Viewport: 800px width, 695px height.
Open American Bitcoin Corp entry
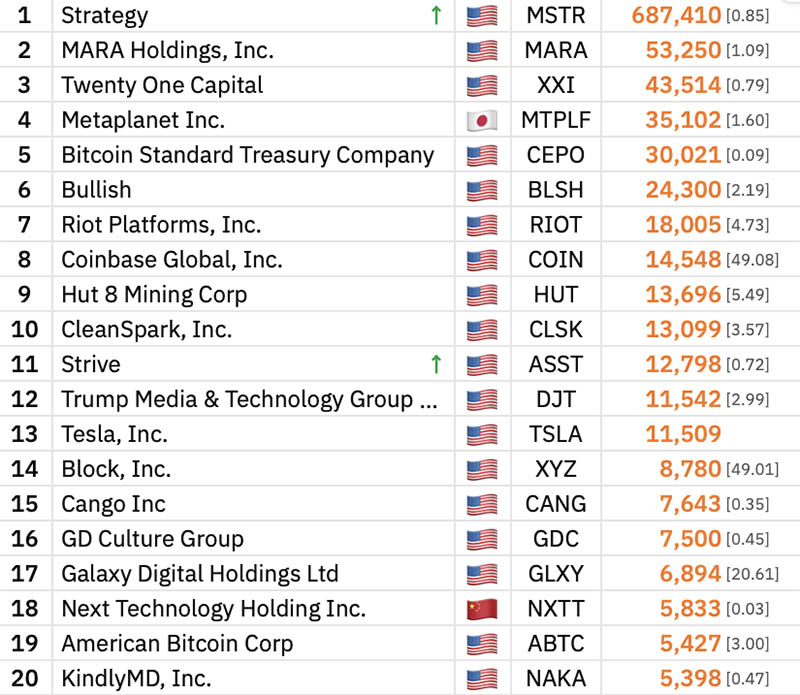(x=177, y=644)
